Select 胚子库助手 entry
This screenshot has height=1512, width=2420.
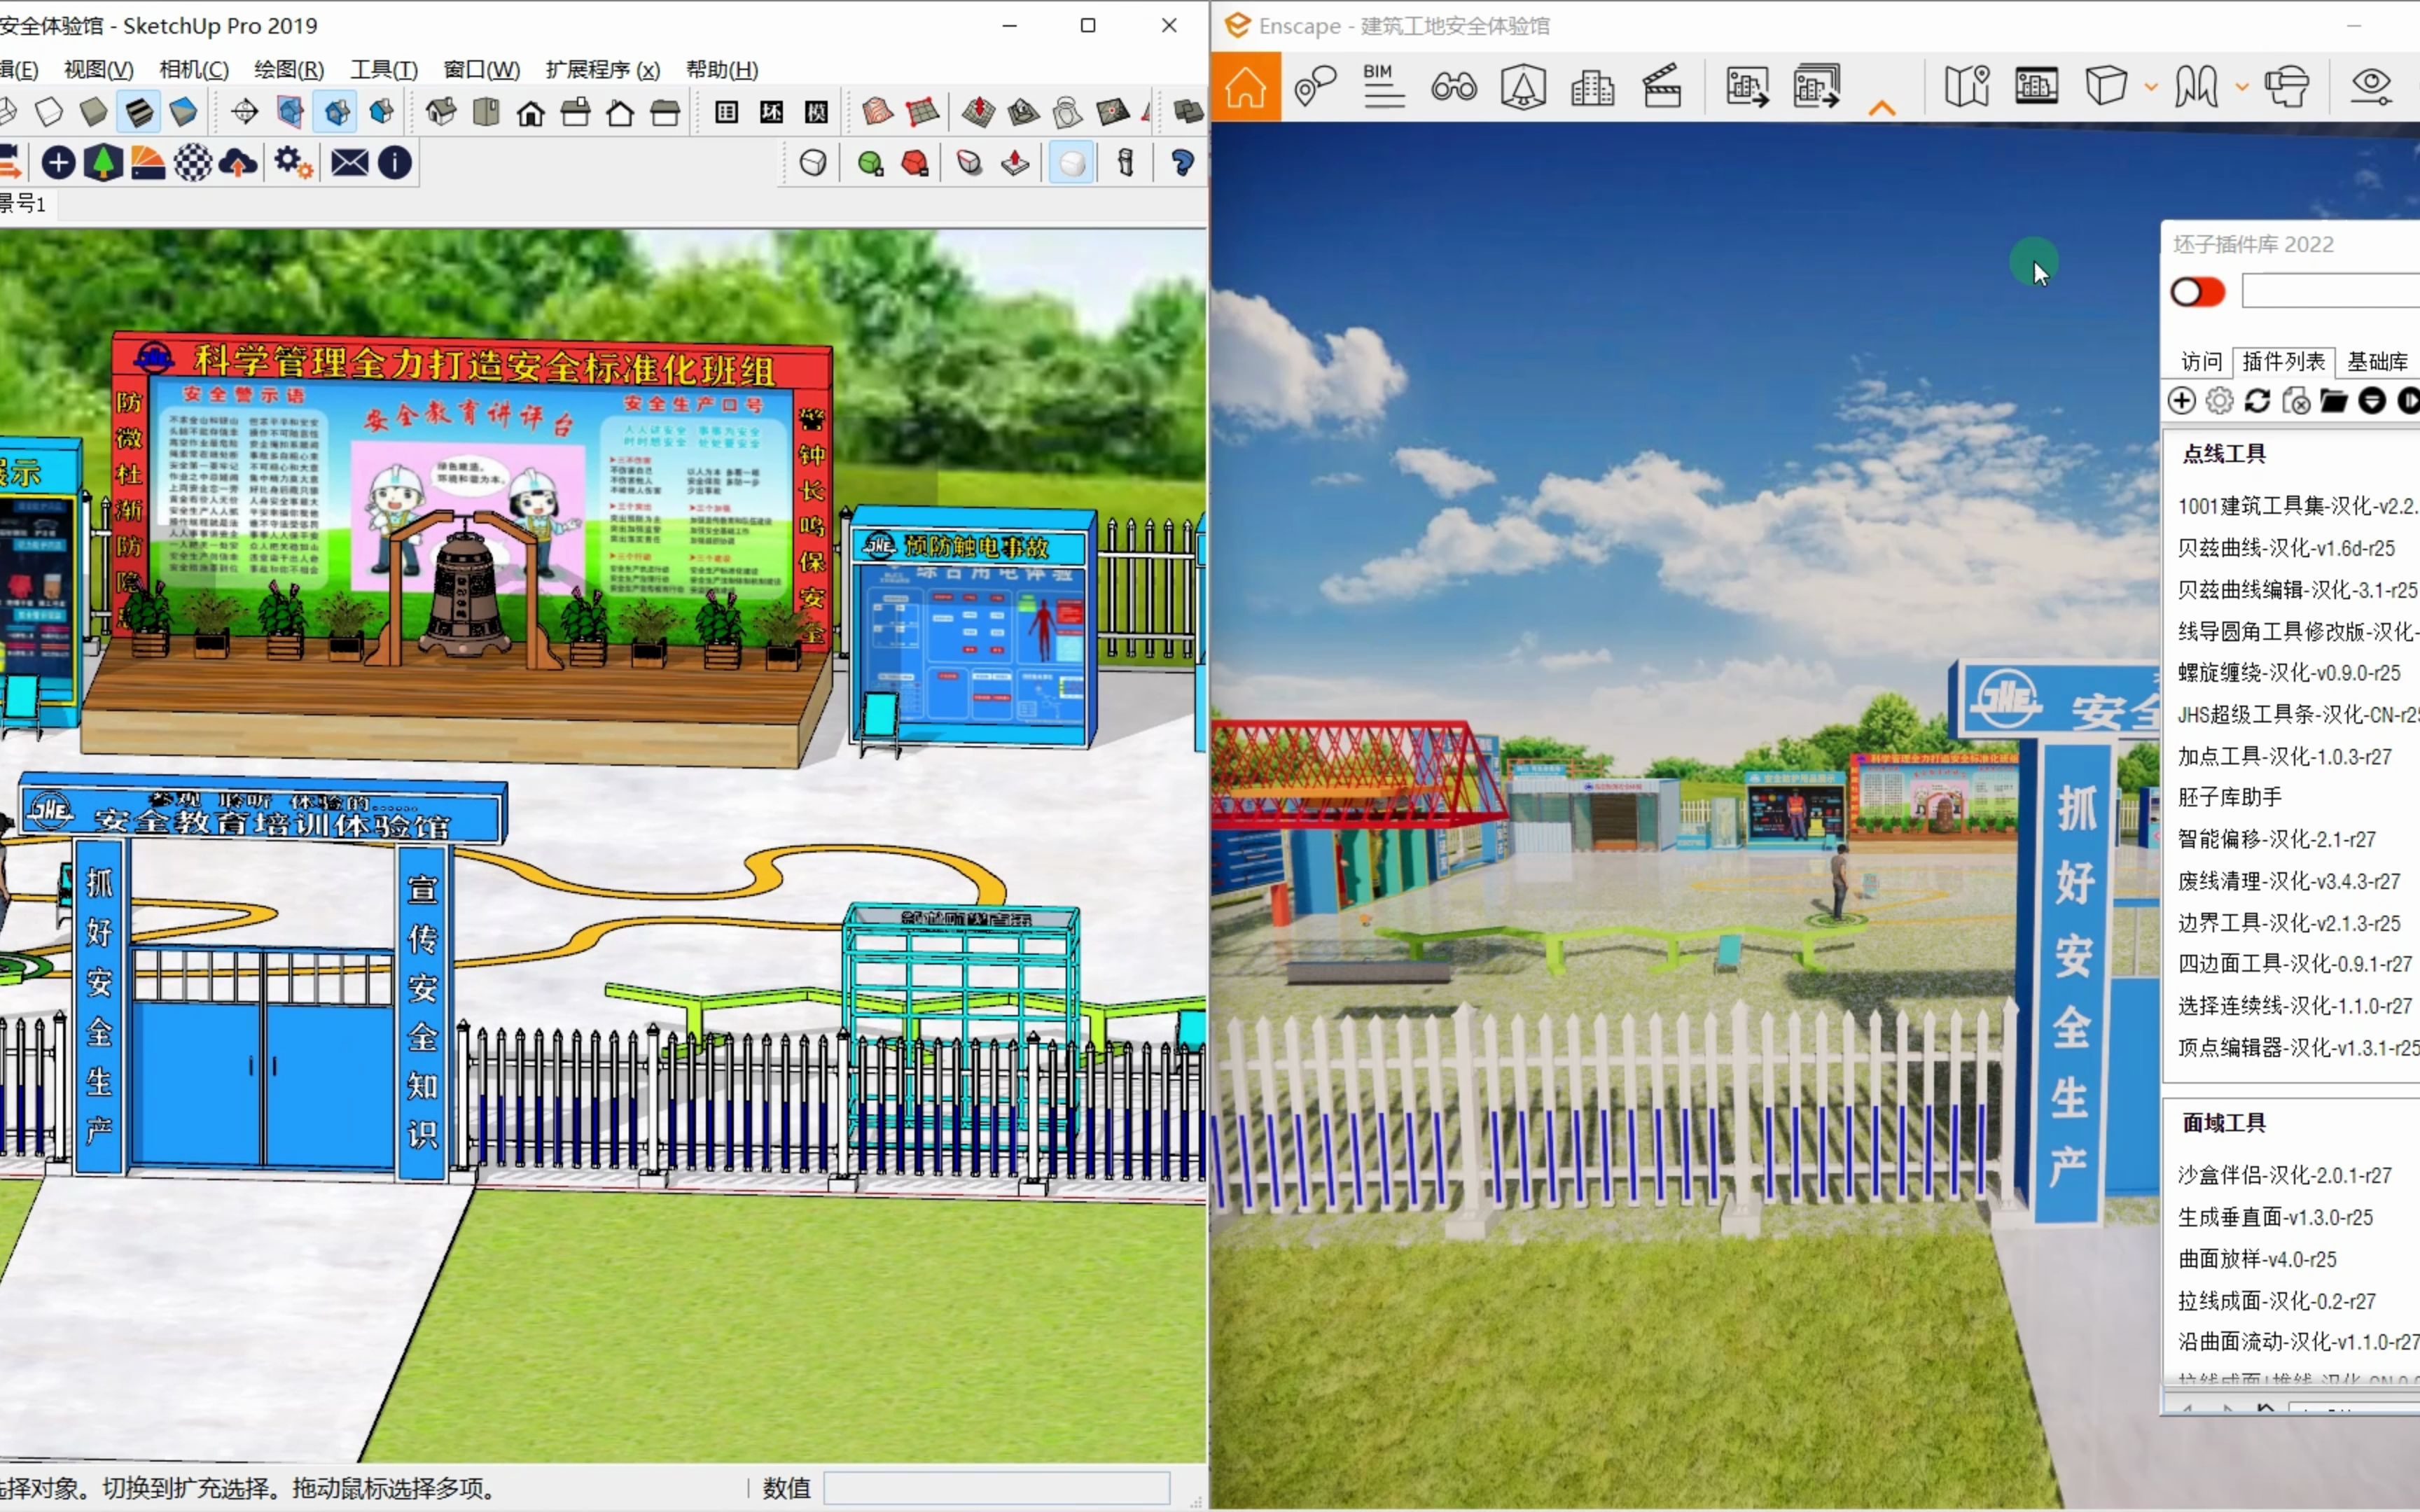[2230, 797]
